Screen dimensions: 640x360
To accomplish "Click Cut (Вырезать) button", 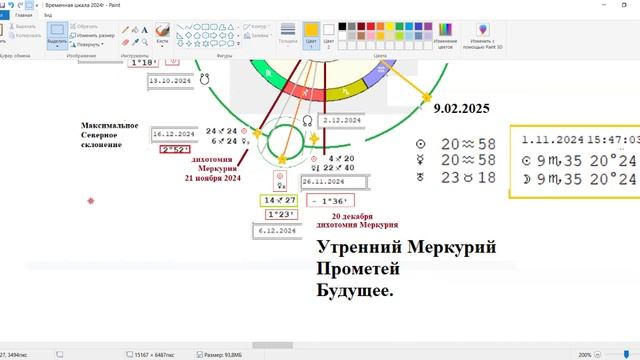I will (23, 27).
